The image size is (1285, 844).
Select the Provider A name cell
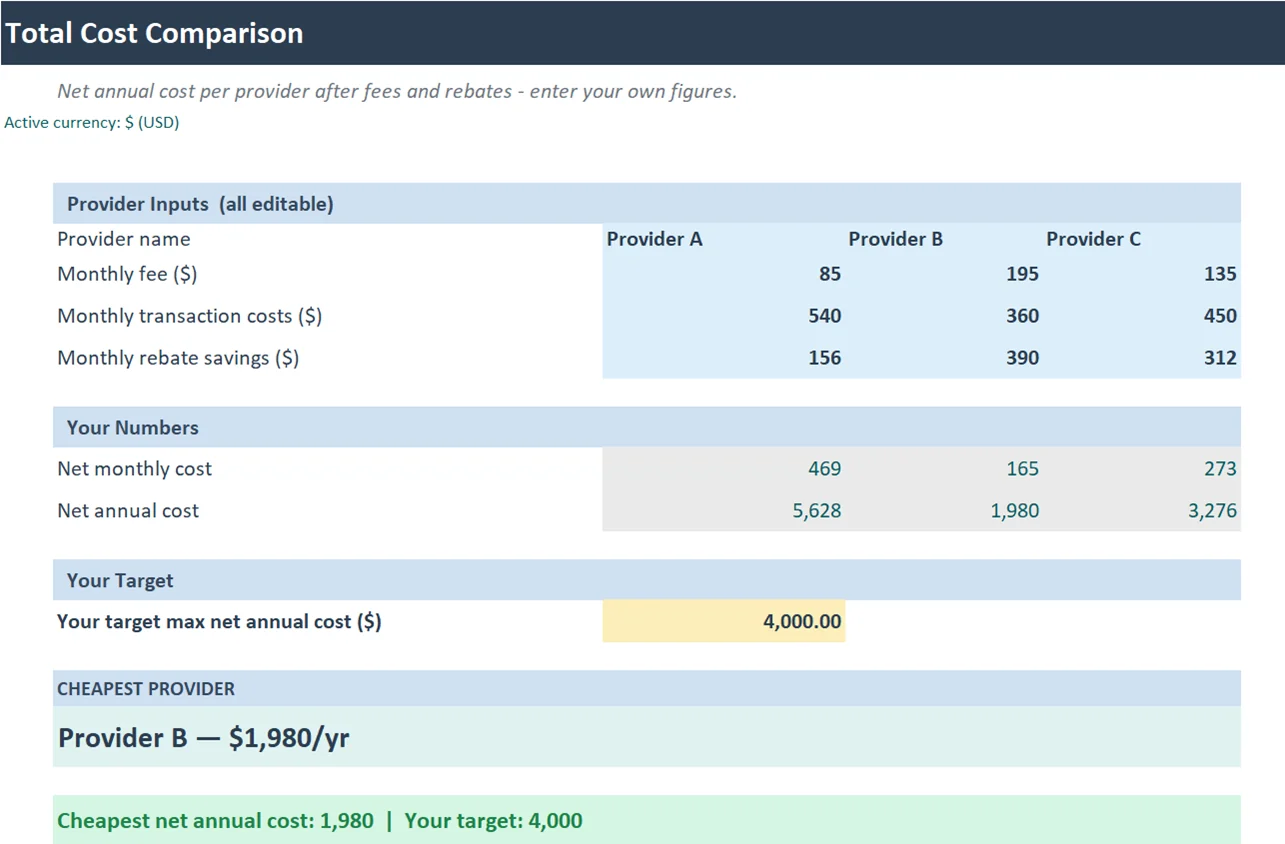click(x=724, y=239)
